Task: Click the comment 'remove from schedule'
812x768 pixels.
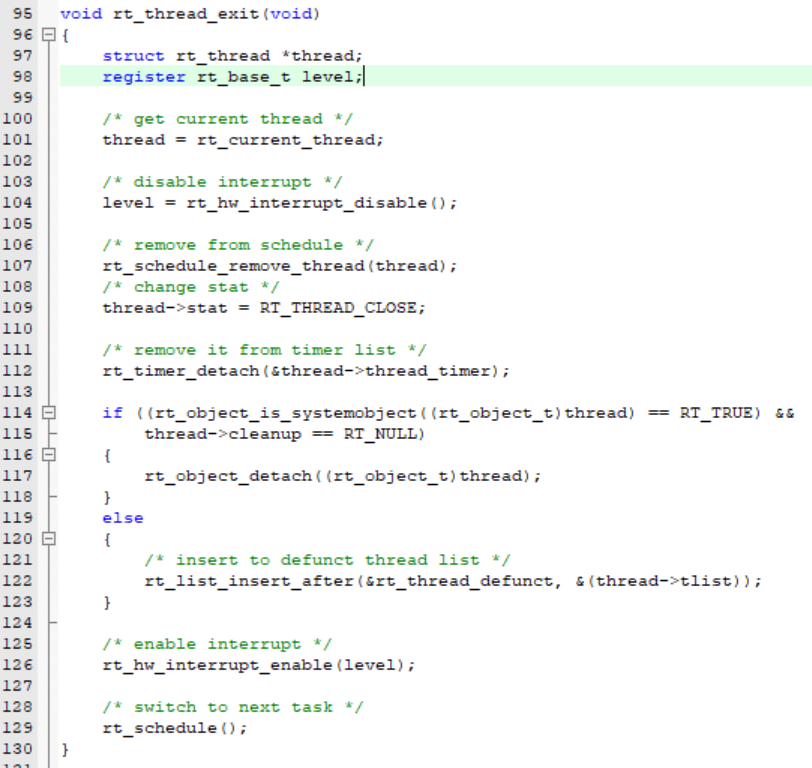Action: click(238, 245)
